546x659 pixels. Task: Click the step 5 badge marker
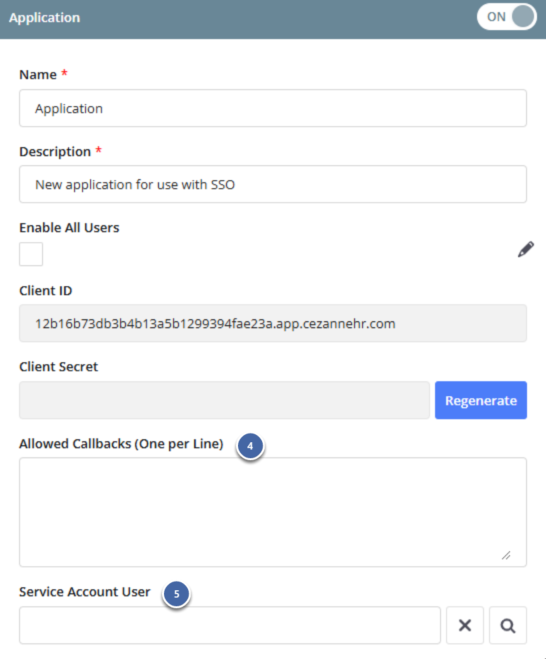pos(177,593)
